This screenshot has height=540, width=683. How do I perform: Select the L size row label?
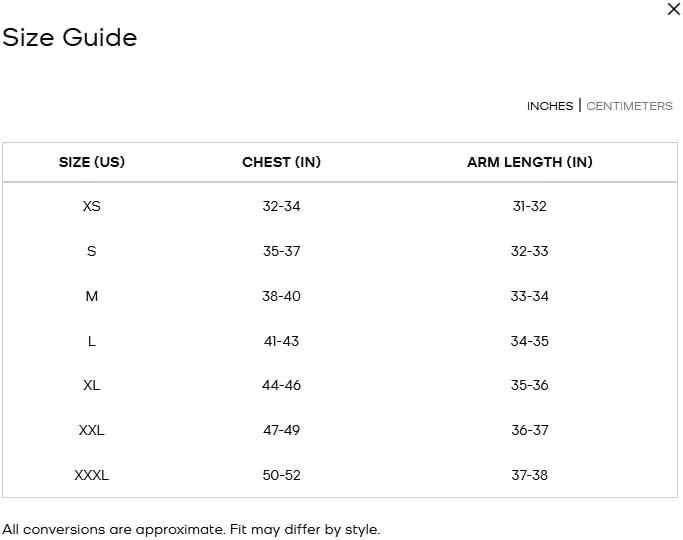(92, 341)
